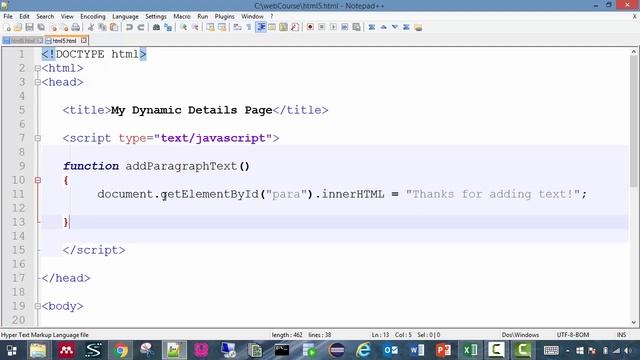Open the Replace toolbar icon
The height and width of the screenshot is (360, 640).
click(x=168, y=27)
